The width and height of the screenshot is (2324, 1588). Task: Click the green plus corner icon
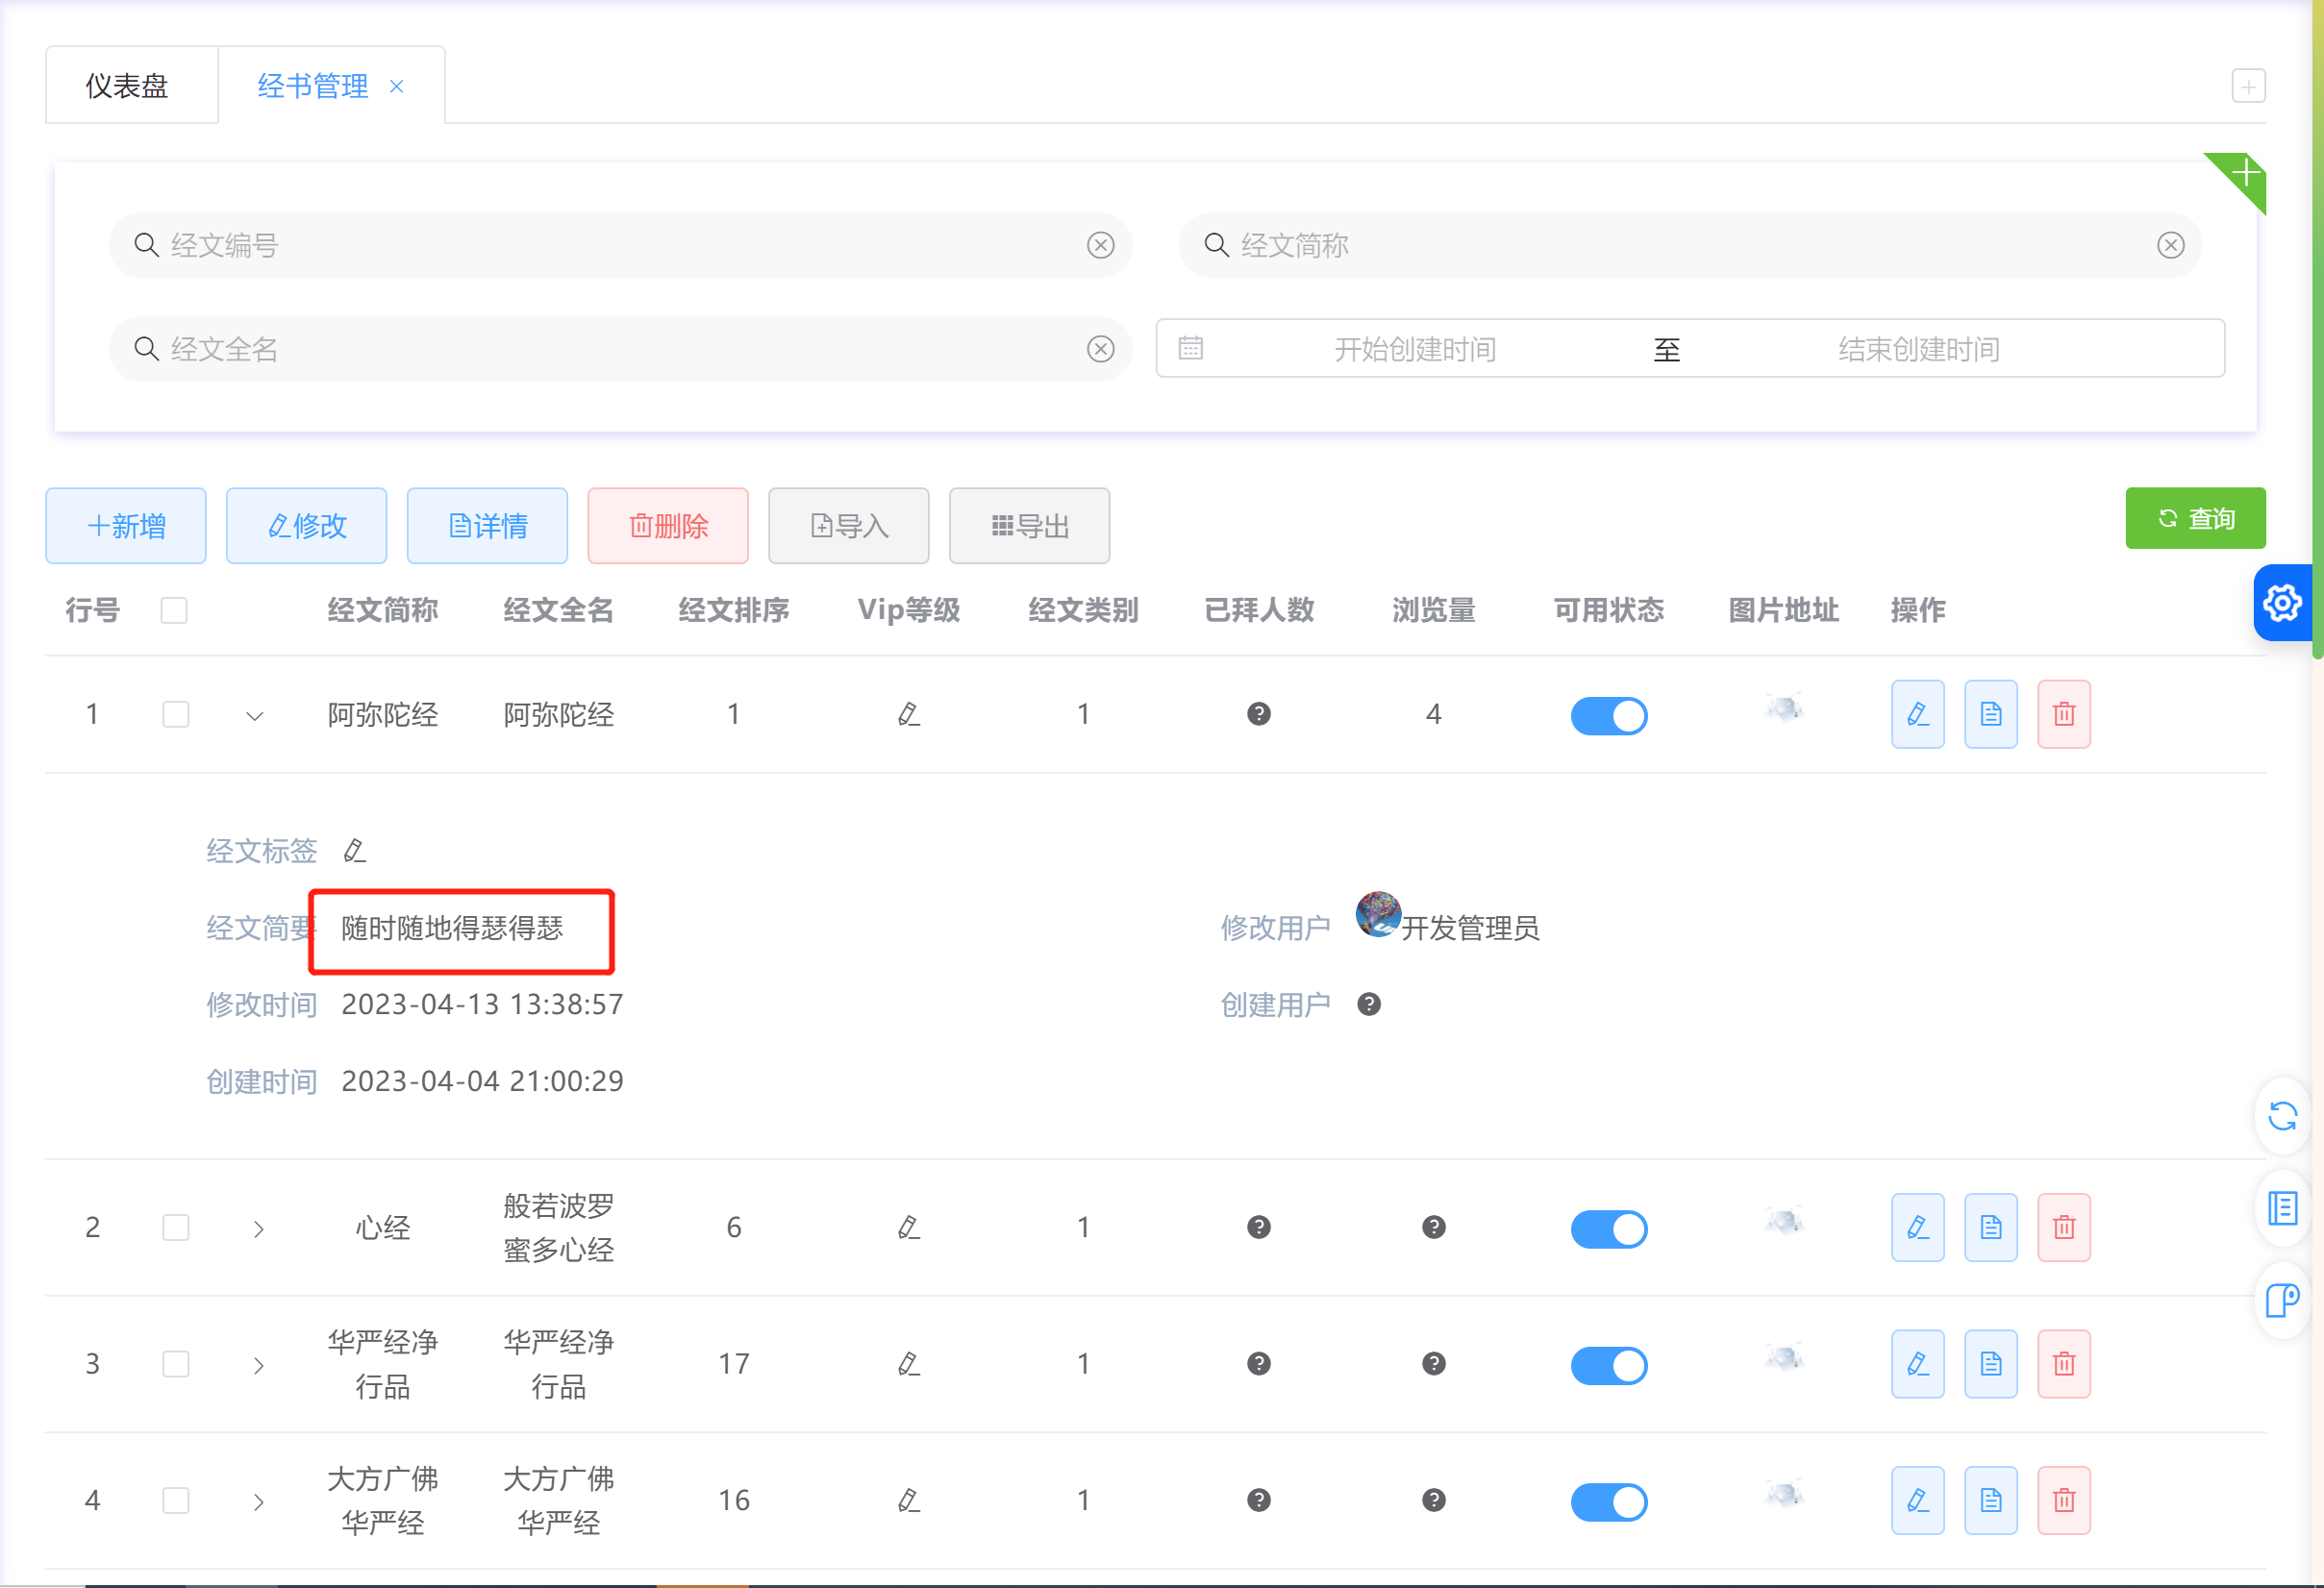(2245, 174)
